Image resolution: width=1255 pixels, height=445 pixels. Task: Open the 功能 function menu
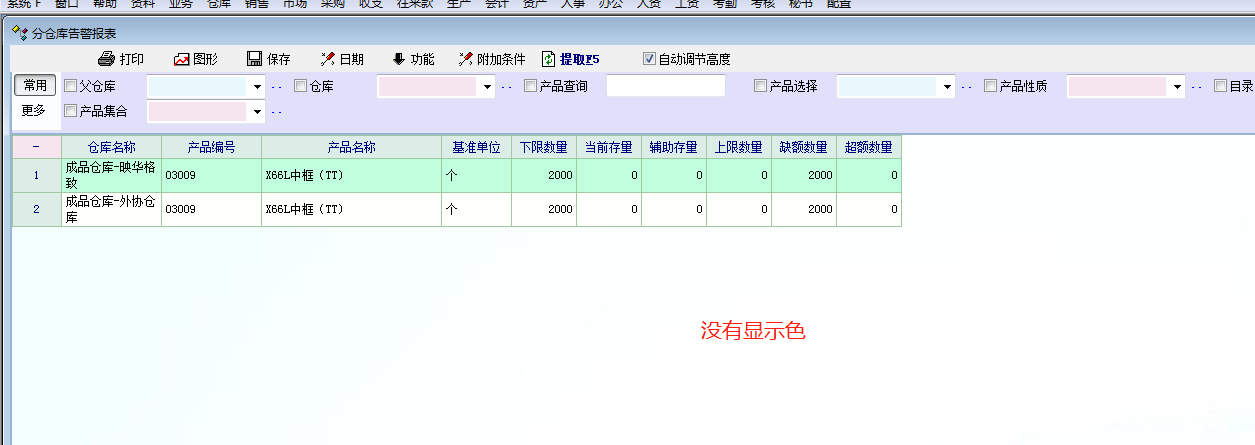click(x=399, y=59)
